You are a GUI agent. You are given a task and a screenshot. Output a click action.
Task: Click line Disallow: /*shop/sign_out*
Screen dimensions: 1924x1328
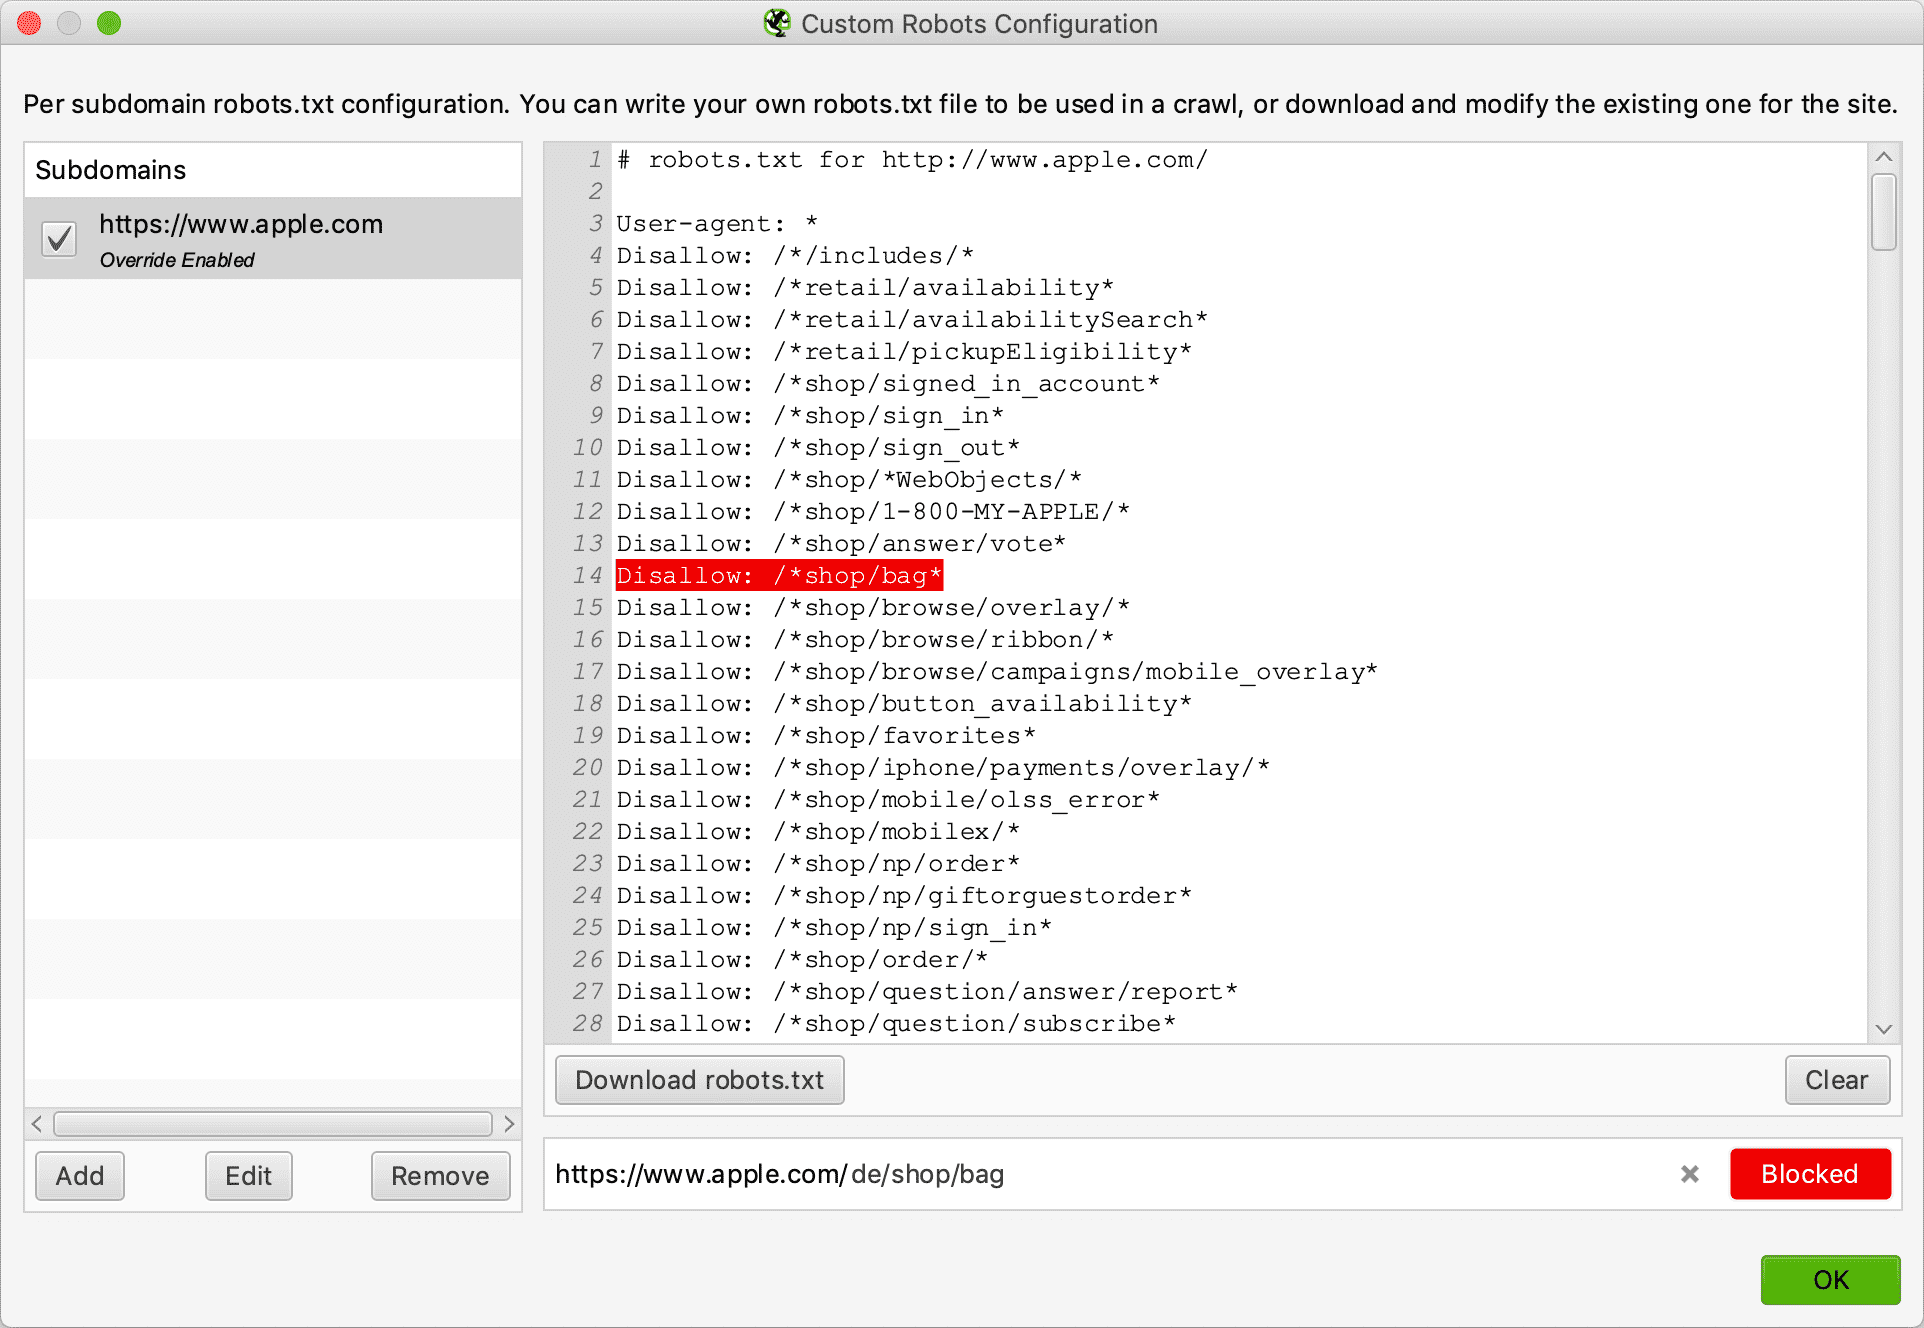point(818,448)
